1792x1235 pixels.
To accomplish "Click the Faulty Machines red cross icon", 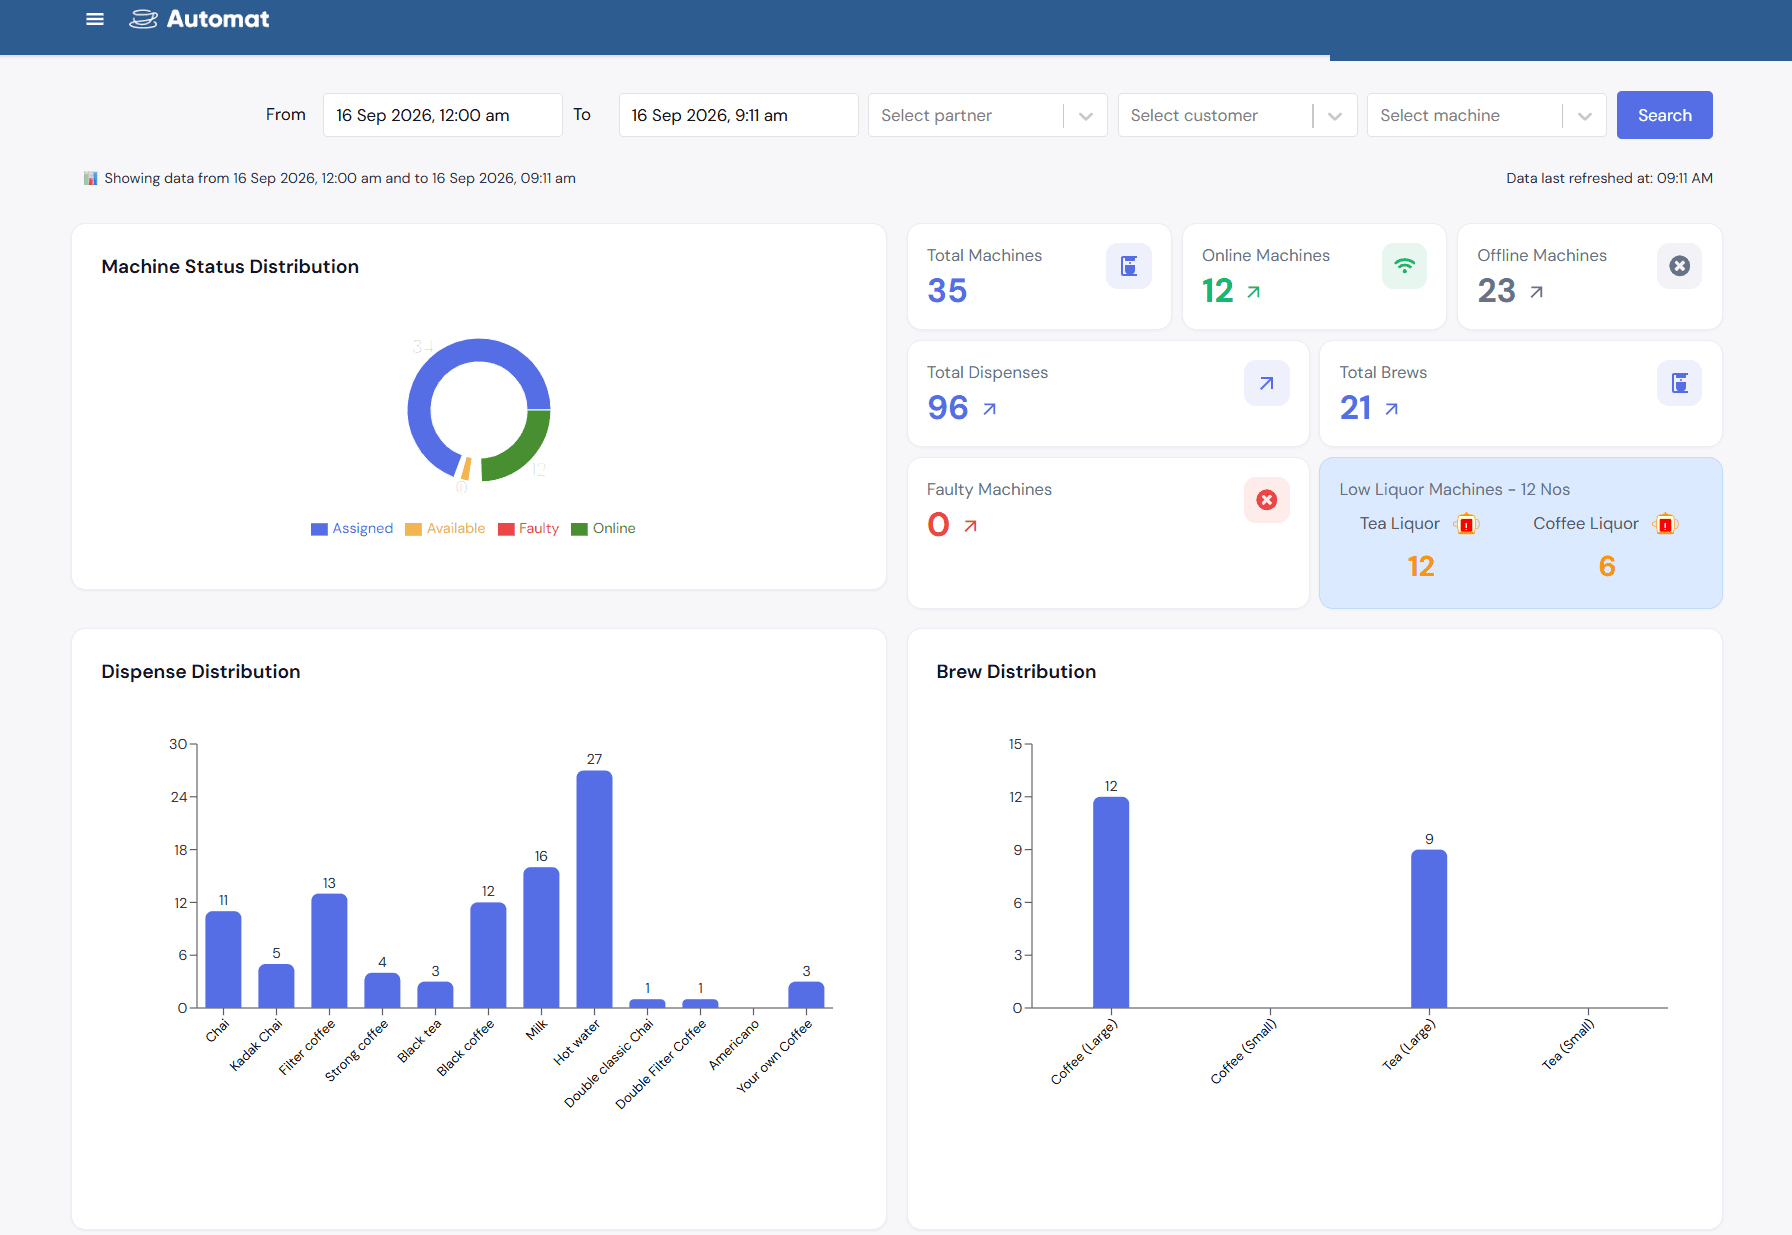I will coord(1266,500).
